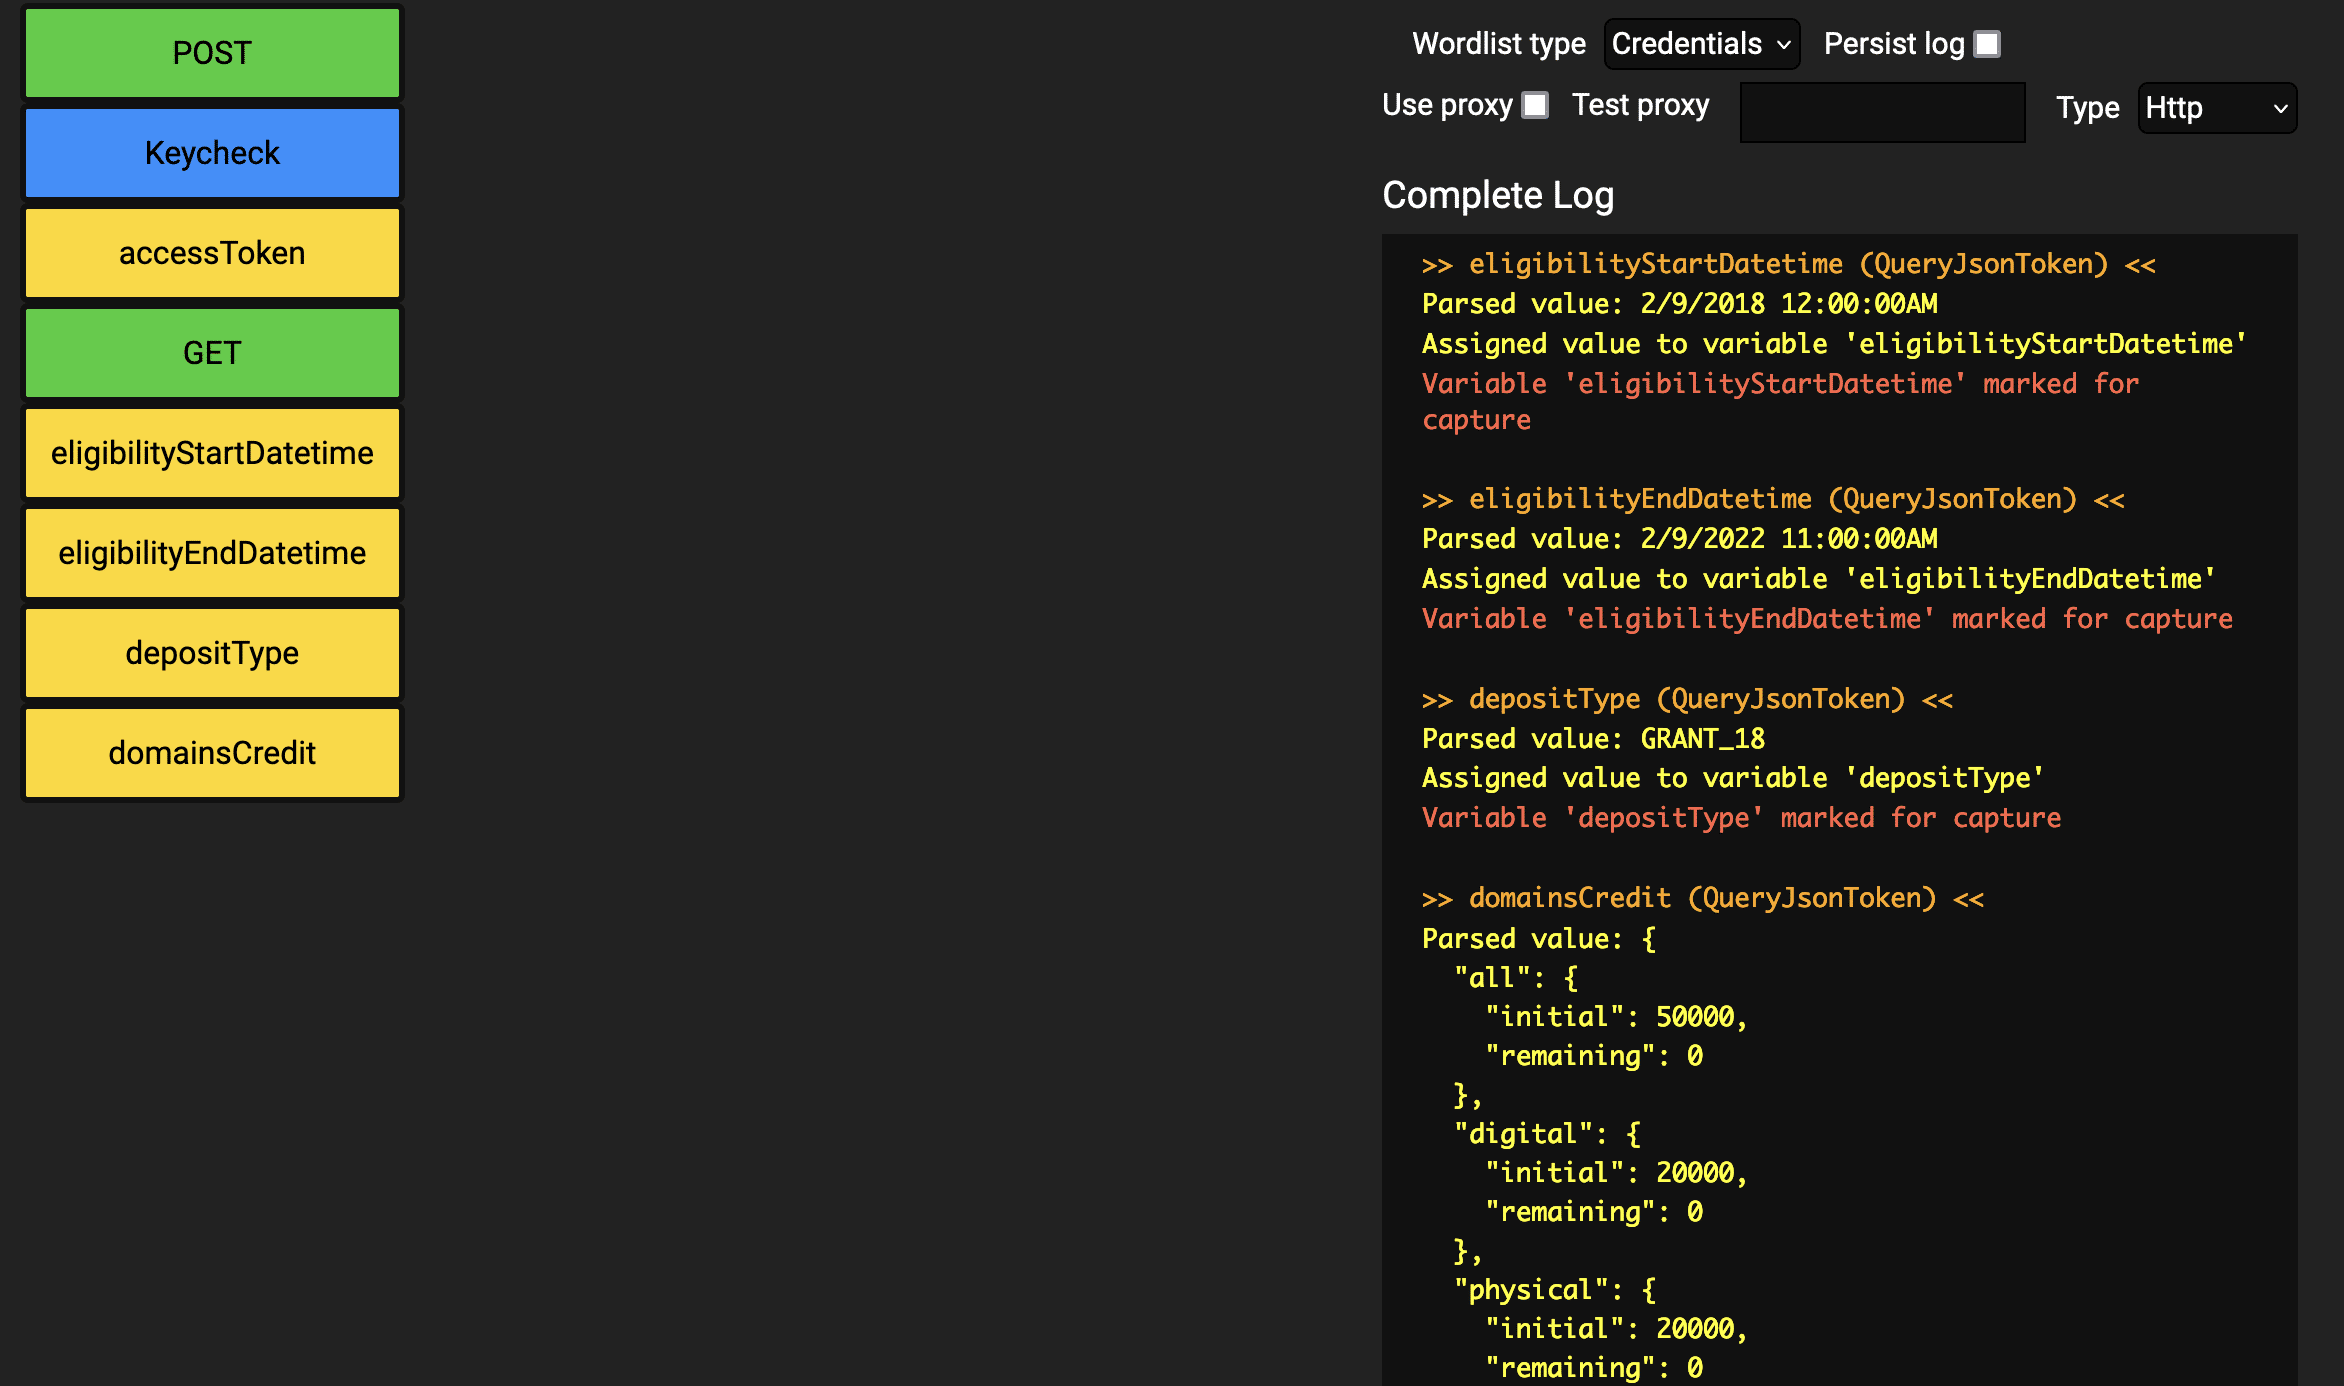Image resolution: width=2344 pixels, height=1386 pixels.
Task: Click the accessToken parse block
Action: coord(212,253)
